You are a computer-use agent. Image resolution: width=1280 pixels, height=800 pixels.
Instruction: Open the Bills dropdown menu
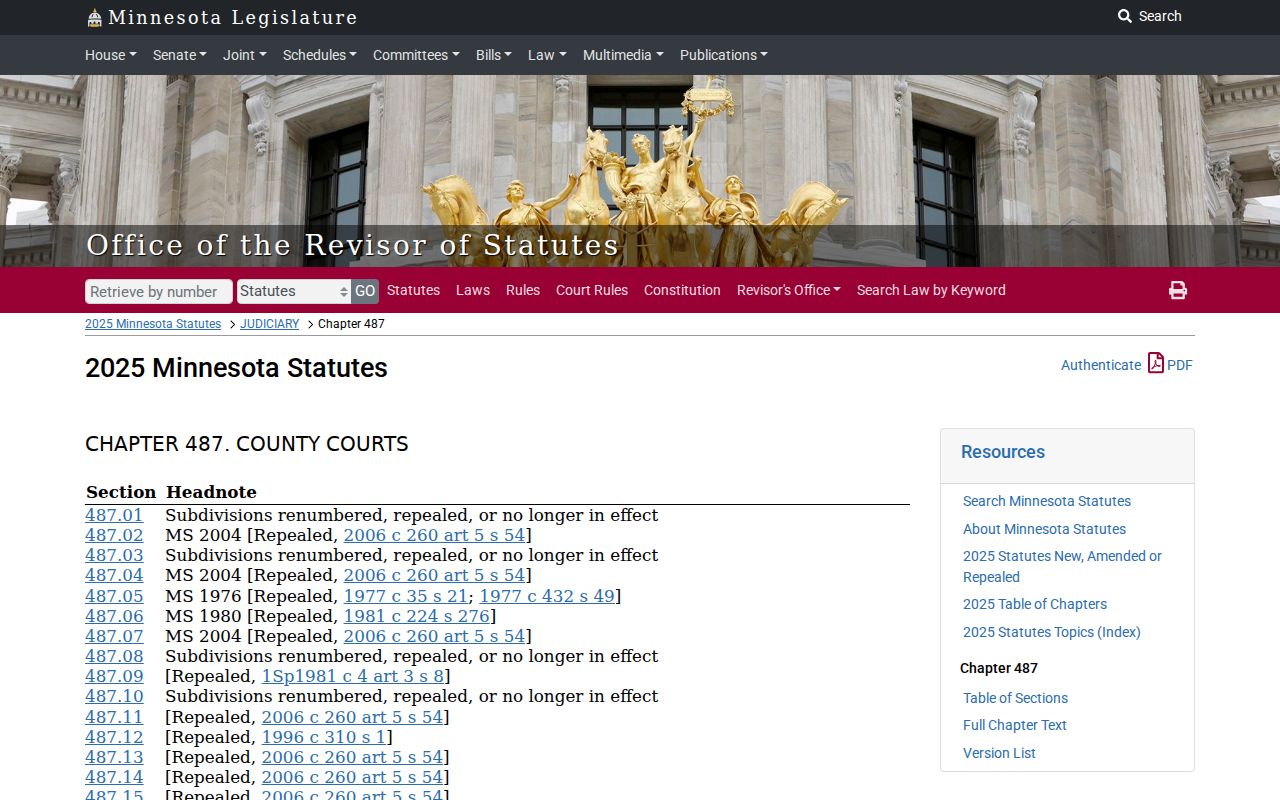(x=493, y=55)
